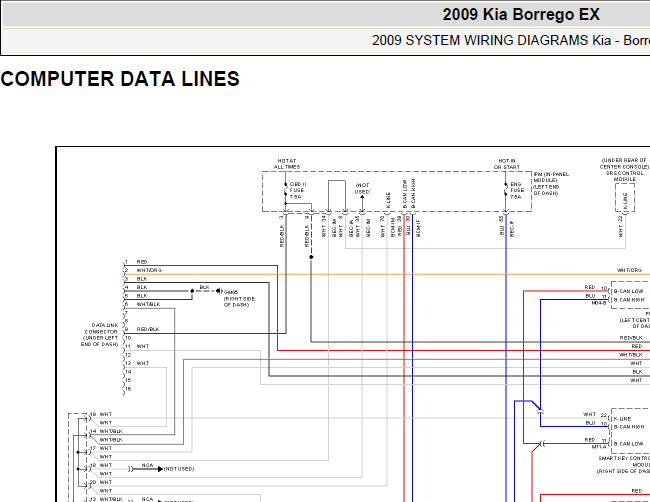Click vertical "WHT 70" label below K-LINE
650x502 pixels.
[383, 226]
